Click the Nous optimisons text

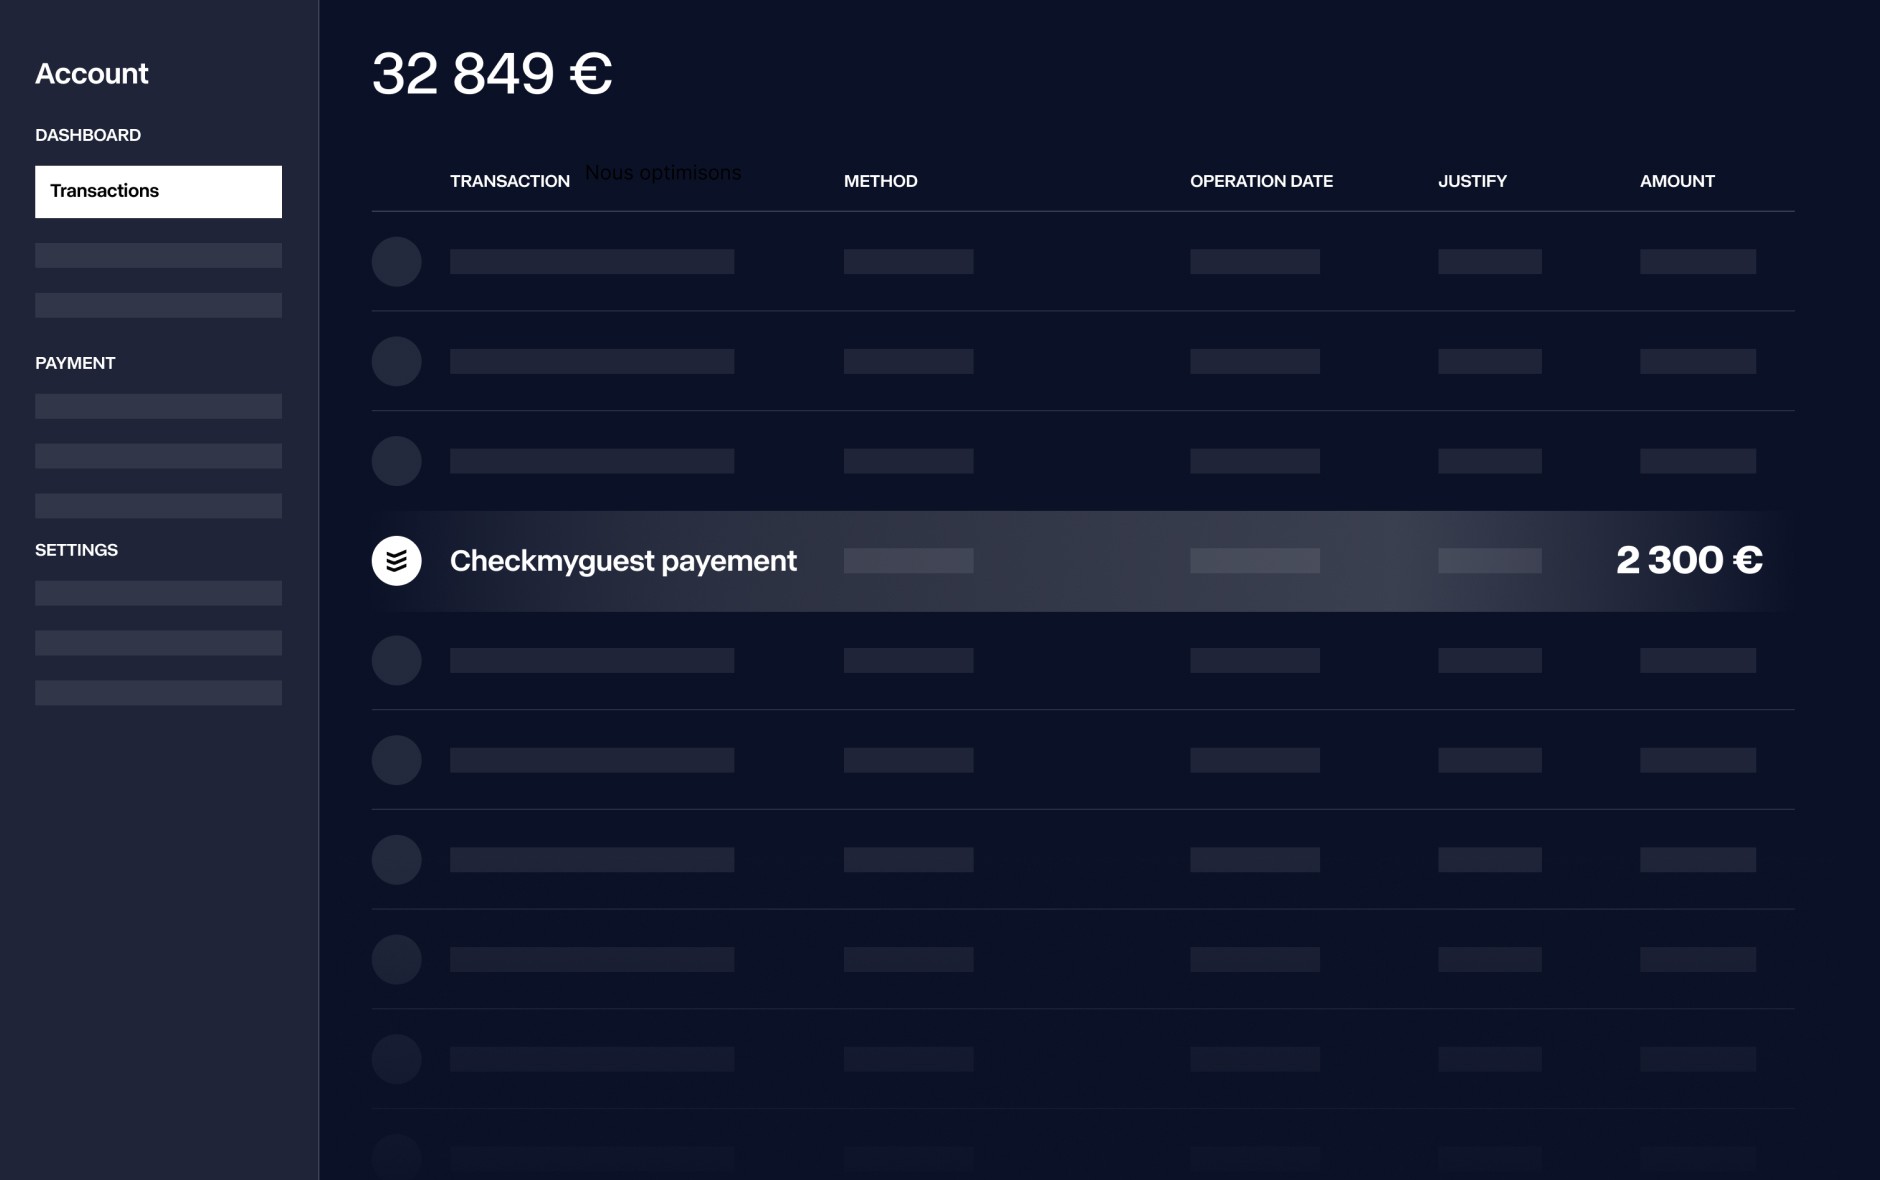(x=663, y=172)
